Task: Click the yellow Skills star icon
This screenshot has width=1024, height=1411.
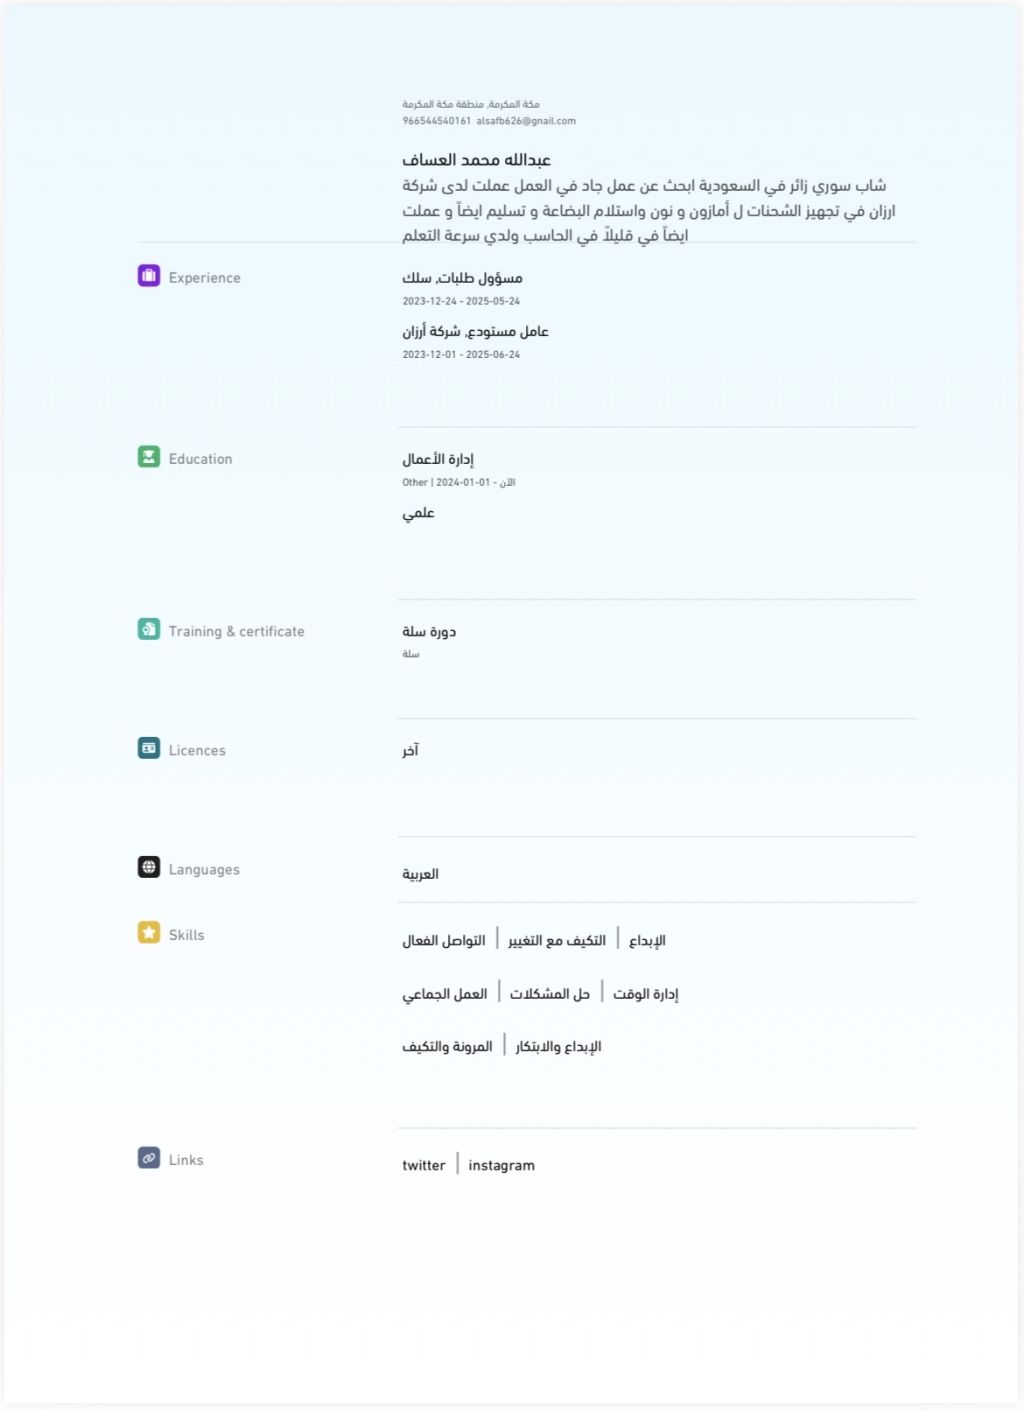Action: coord(149,933)
